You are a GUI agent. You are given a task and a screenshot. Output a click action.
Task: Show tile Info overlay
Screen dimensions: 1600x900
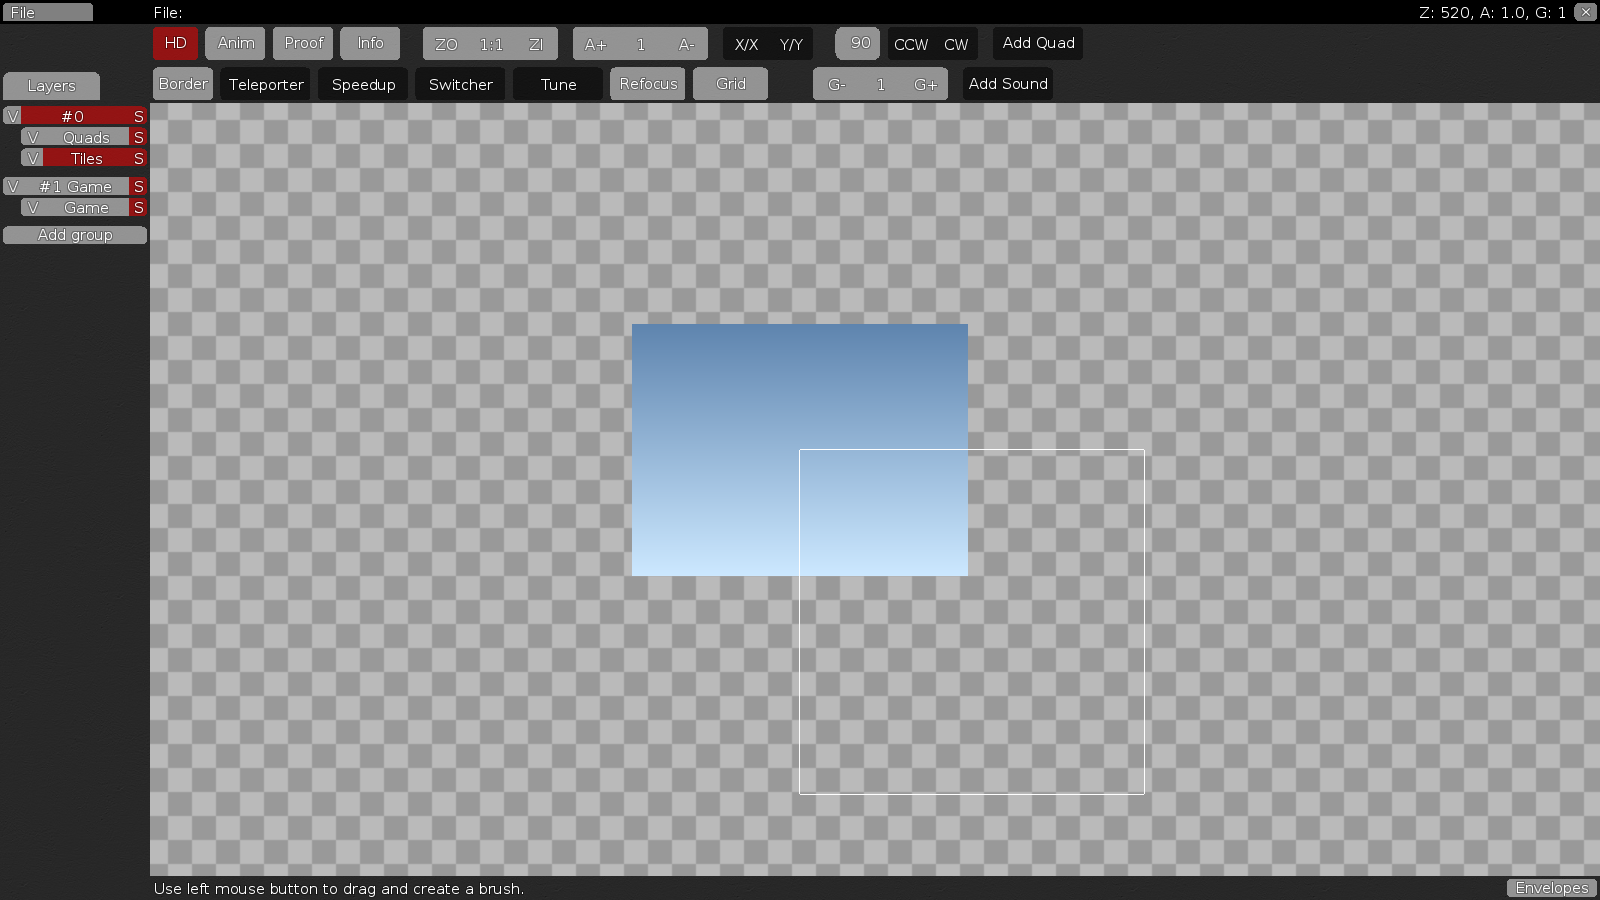370,43
